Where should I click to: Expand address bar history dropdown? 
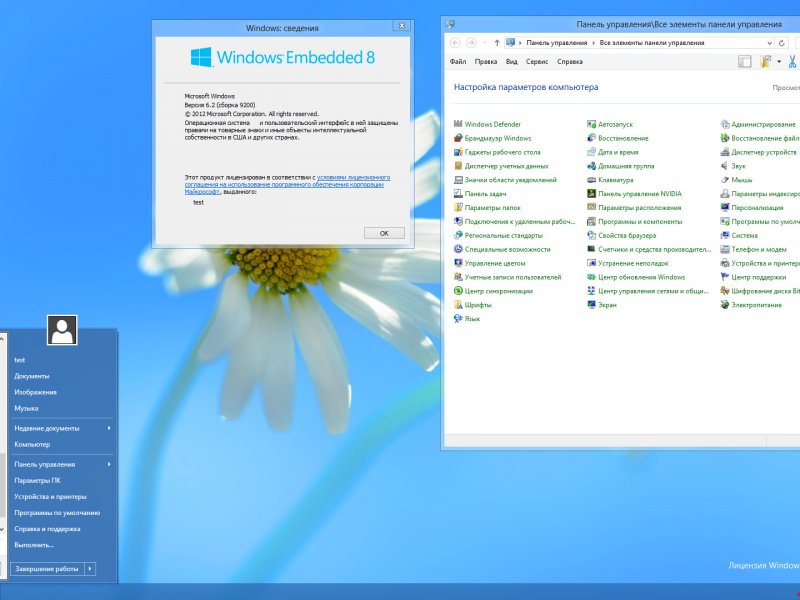(x=769, y=43)
